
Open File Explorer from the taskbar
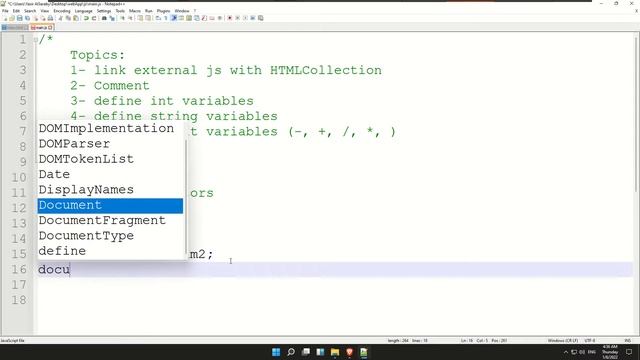(335, 352)
